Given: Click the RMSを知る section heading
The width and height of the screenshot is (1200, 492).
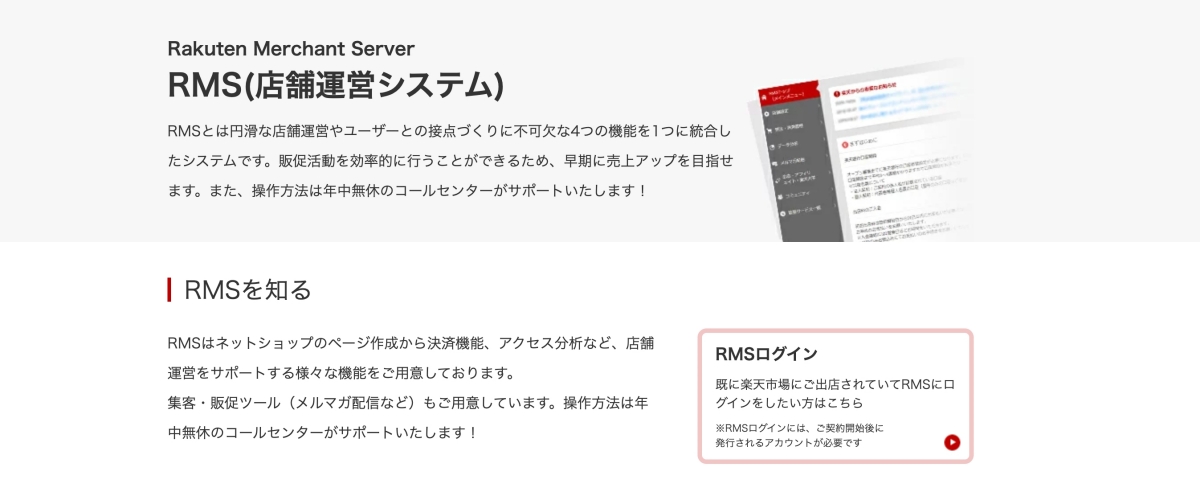Looking at the screenshot, I should (x=248, y=290).
